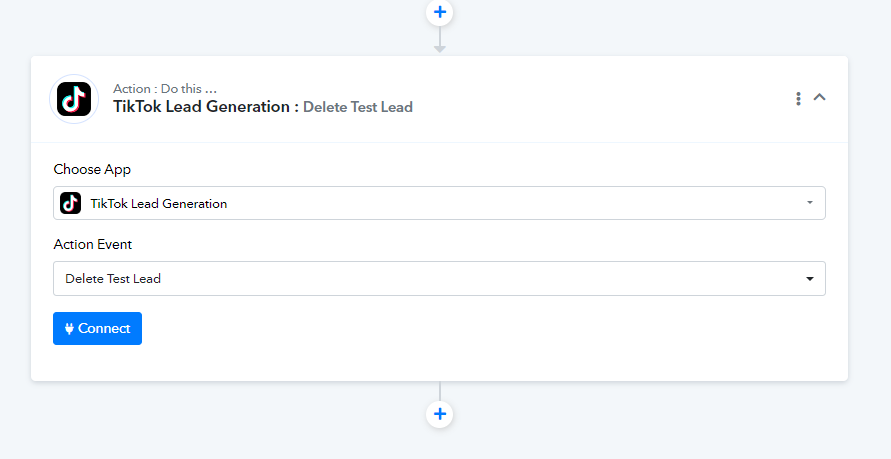891x459 pixels.
Task: Click the Choose App dropdown arrow
Action: click(x=810, y=203)
